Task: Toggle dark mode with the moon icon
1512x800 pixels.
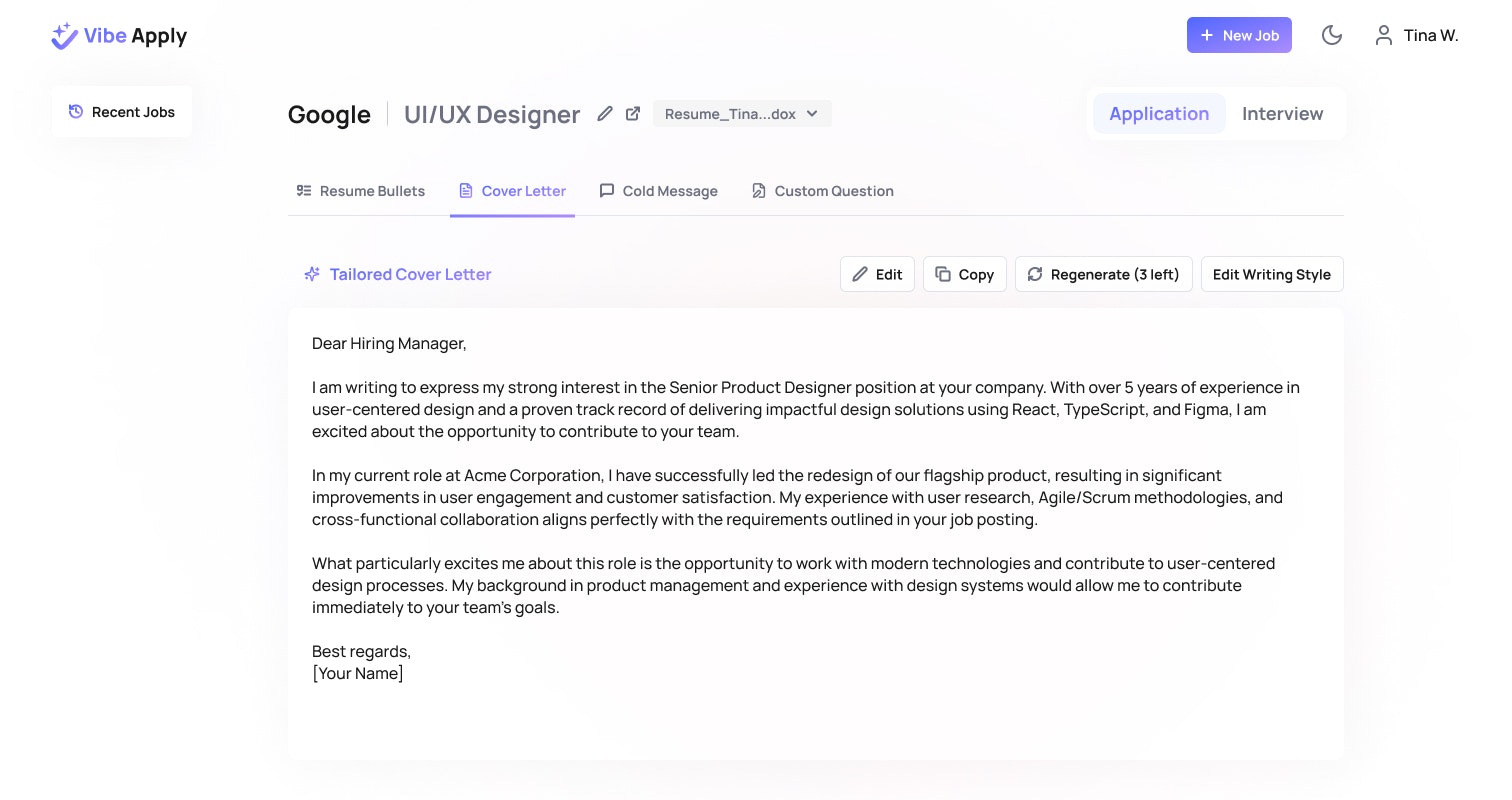Action: pyautogui.click(x=1332, y=35)
